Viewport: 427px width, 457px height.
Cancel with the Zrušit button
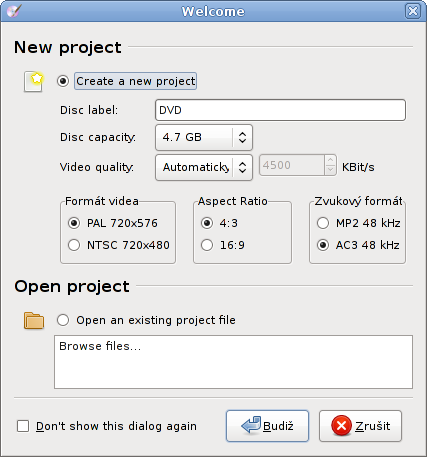click(x=360, y=426)
